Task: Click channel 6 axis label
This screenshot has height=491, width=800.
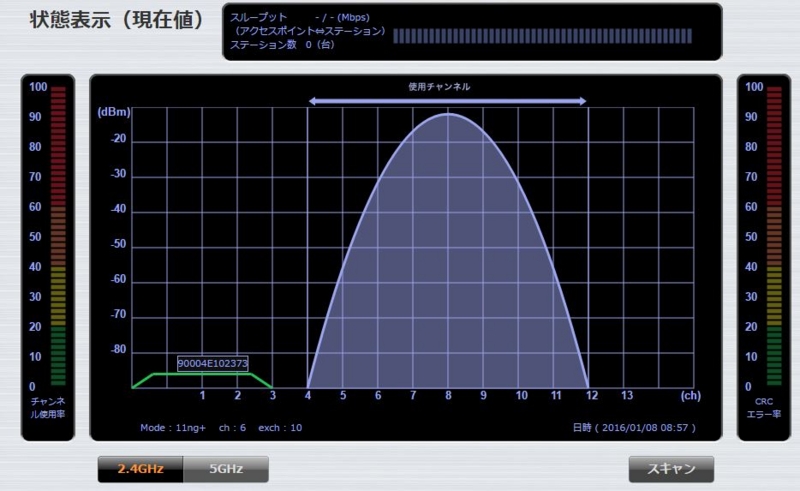Action: (378, 395)
